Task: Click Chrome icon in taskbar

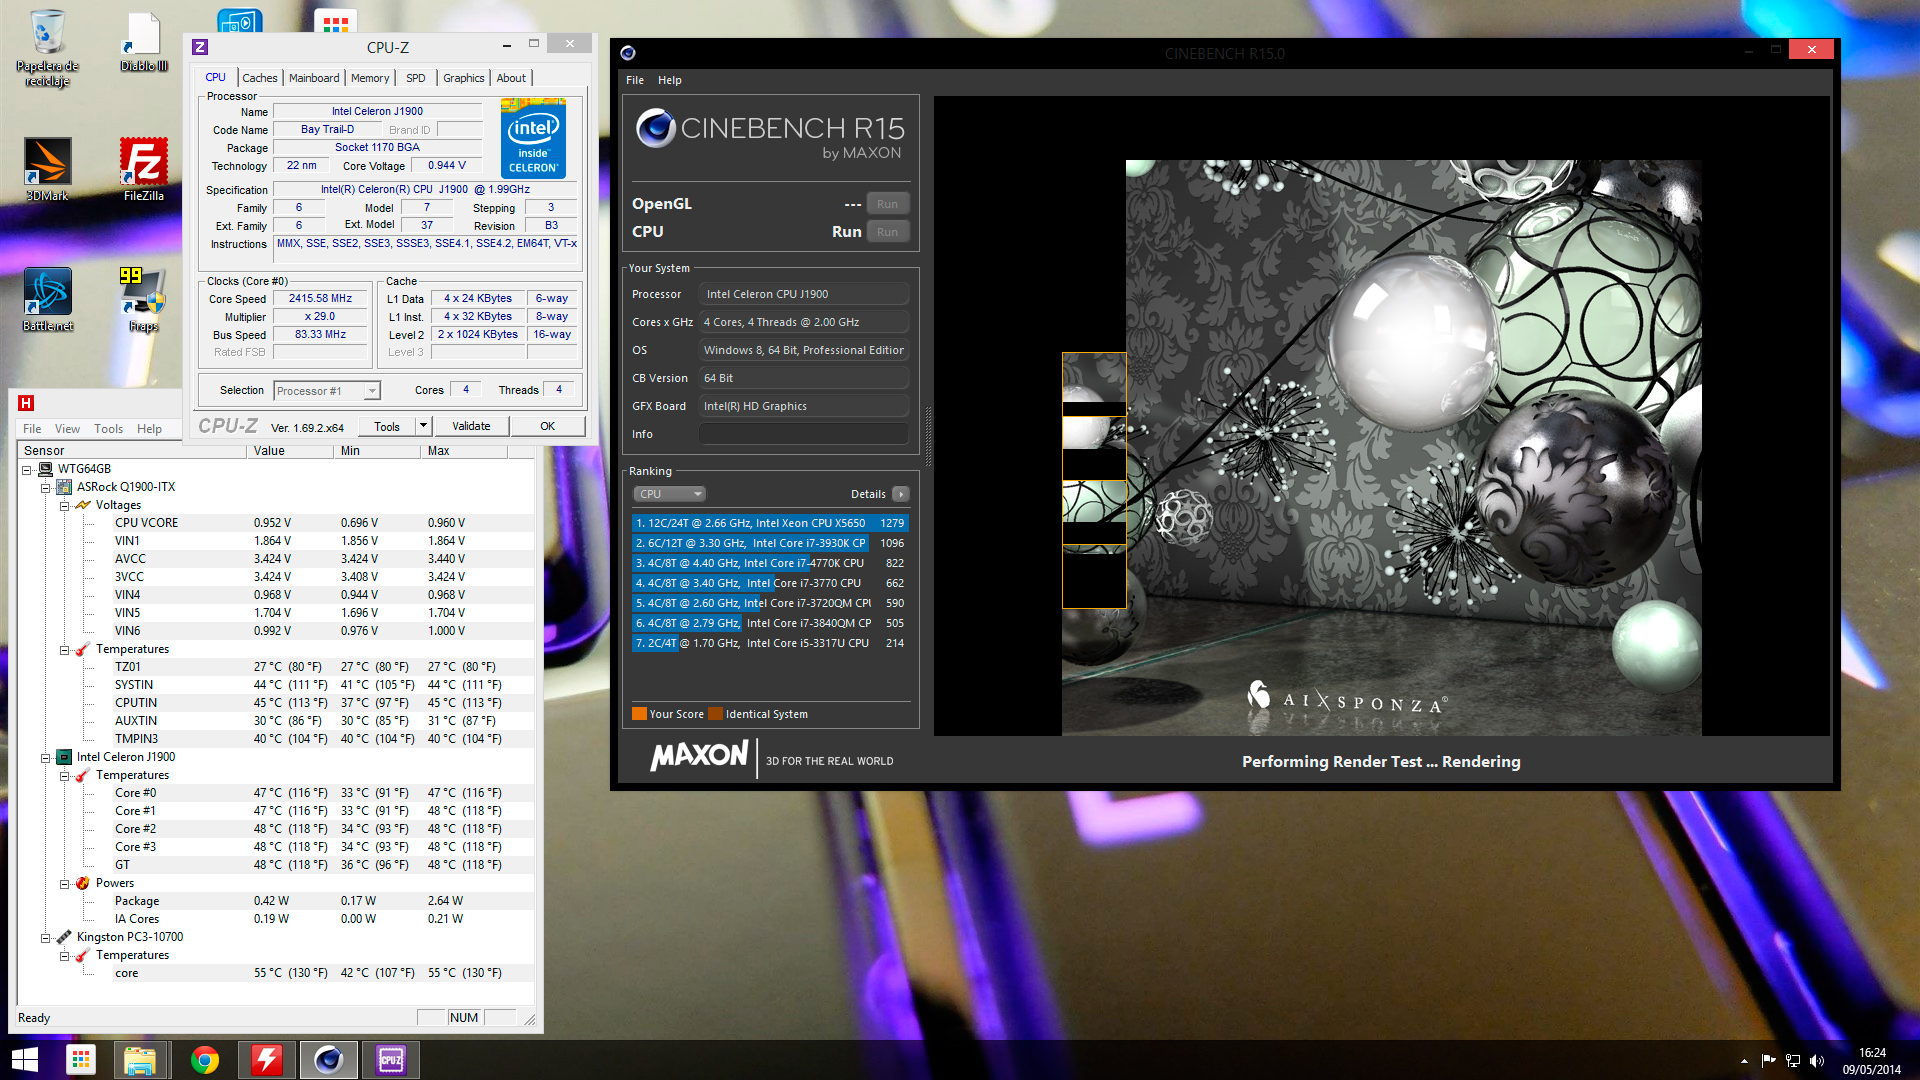Action: (x=205, y=1060)
